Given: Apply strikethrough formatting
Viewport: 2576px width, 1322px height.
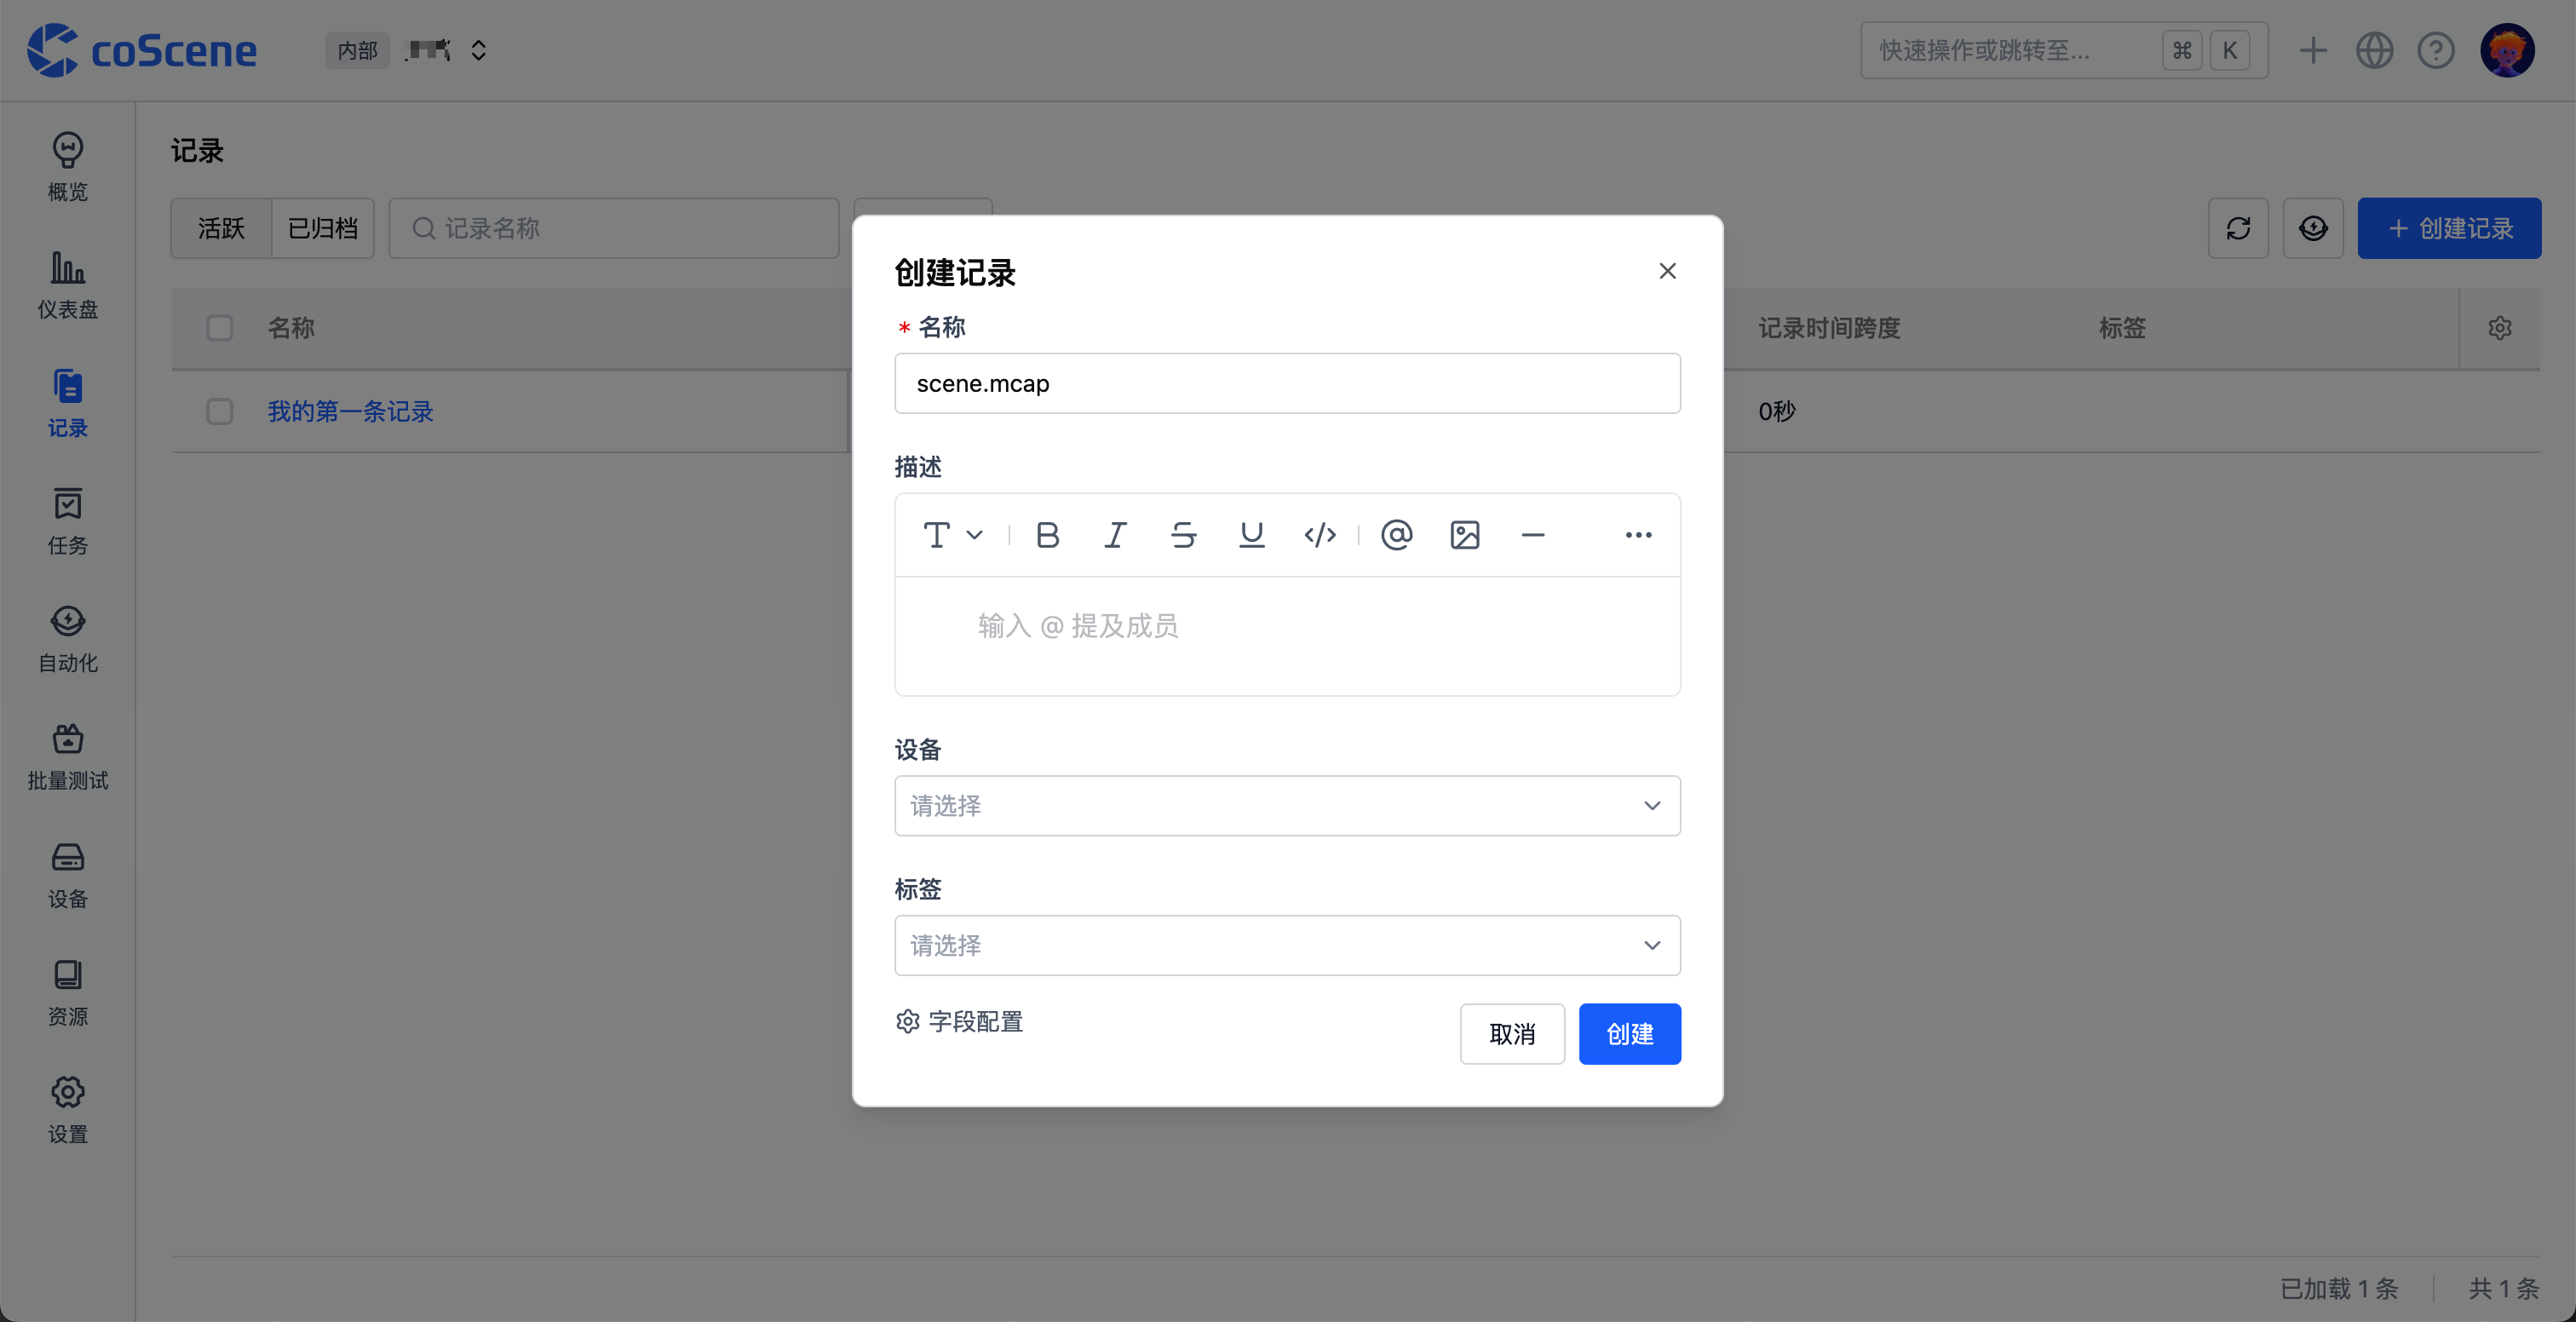Looking at the screenshot, I should (1183, 535).
